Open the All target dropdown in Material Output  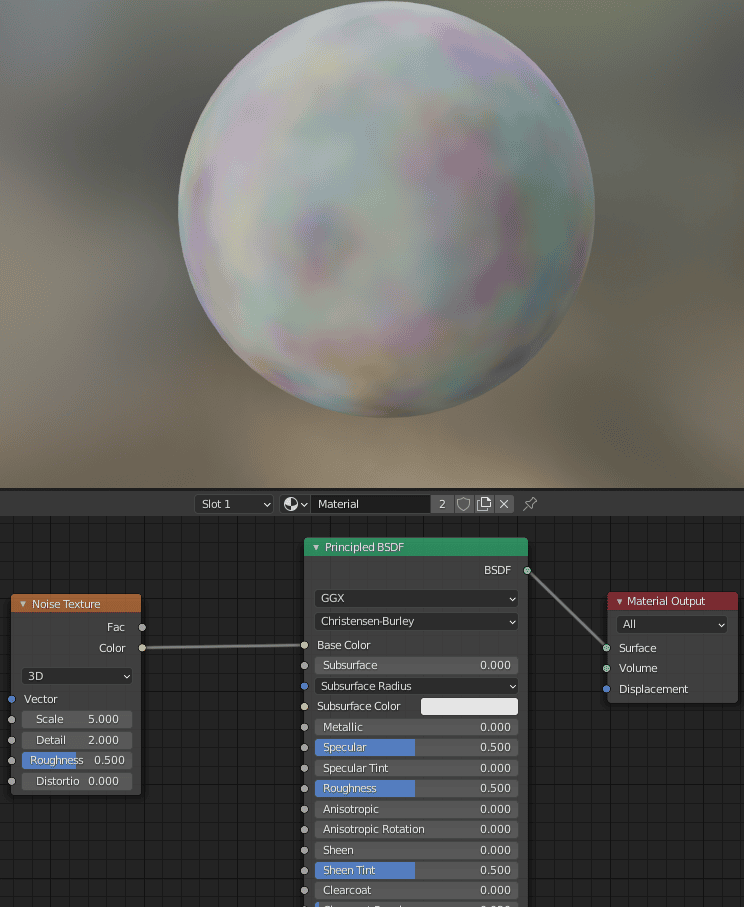coord(672,625)
